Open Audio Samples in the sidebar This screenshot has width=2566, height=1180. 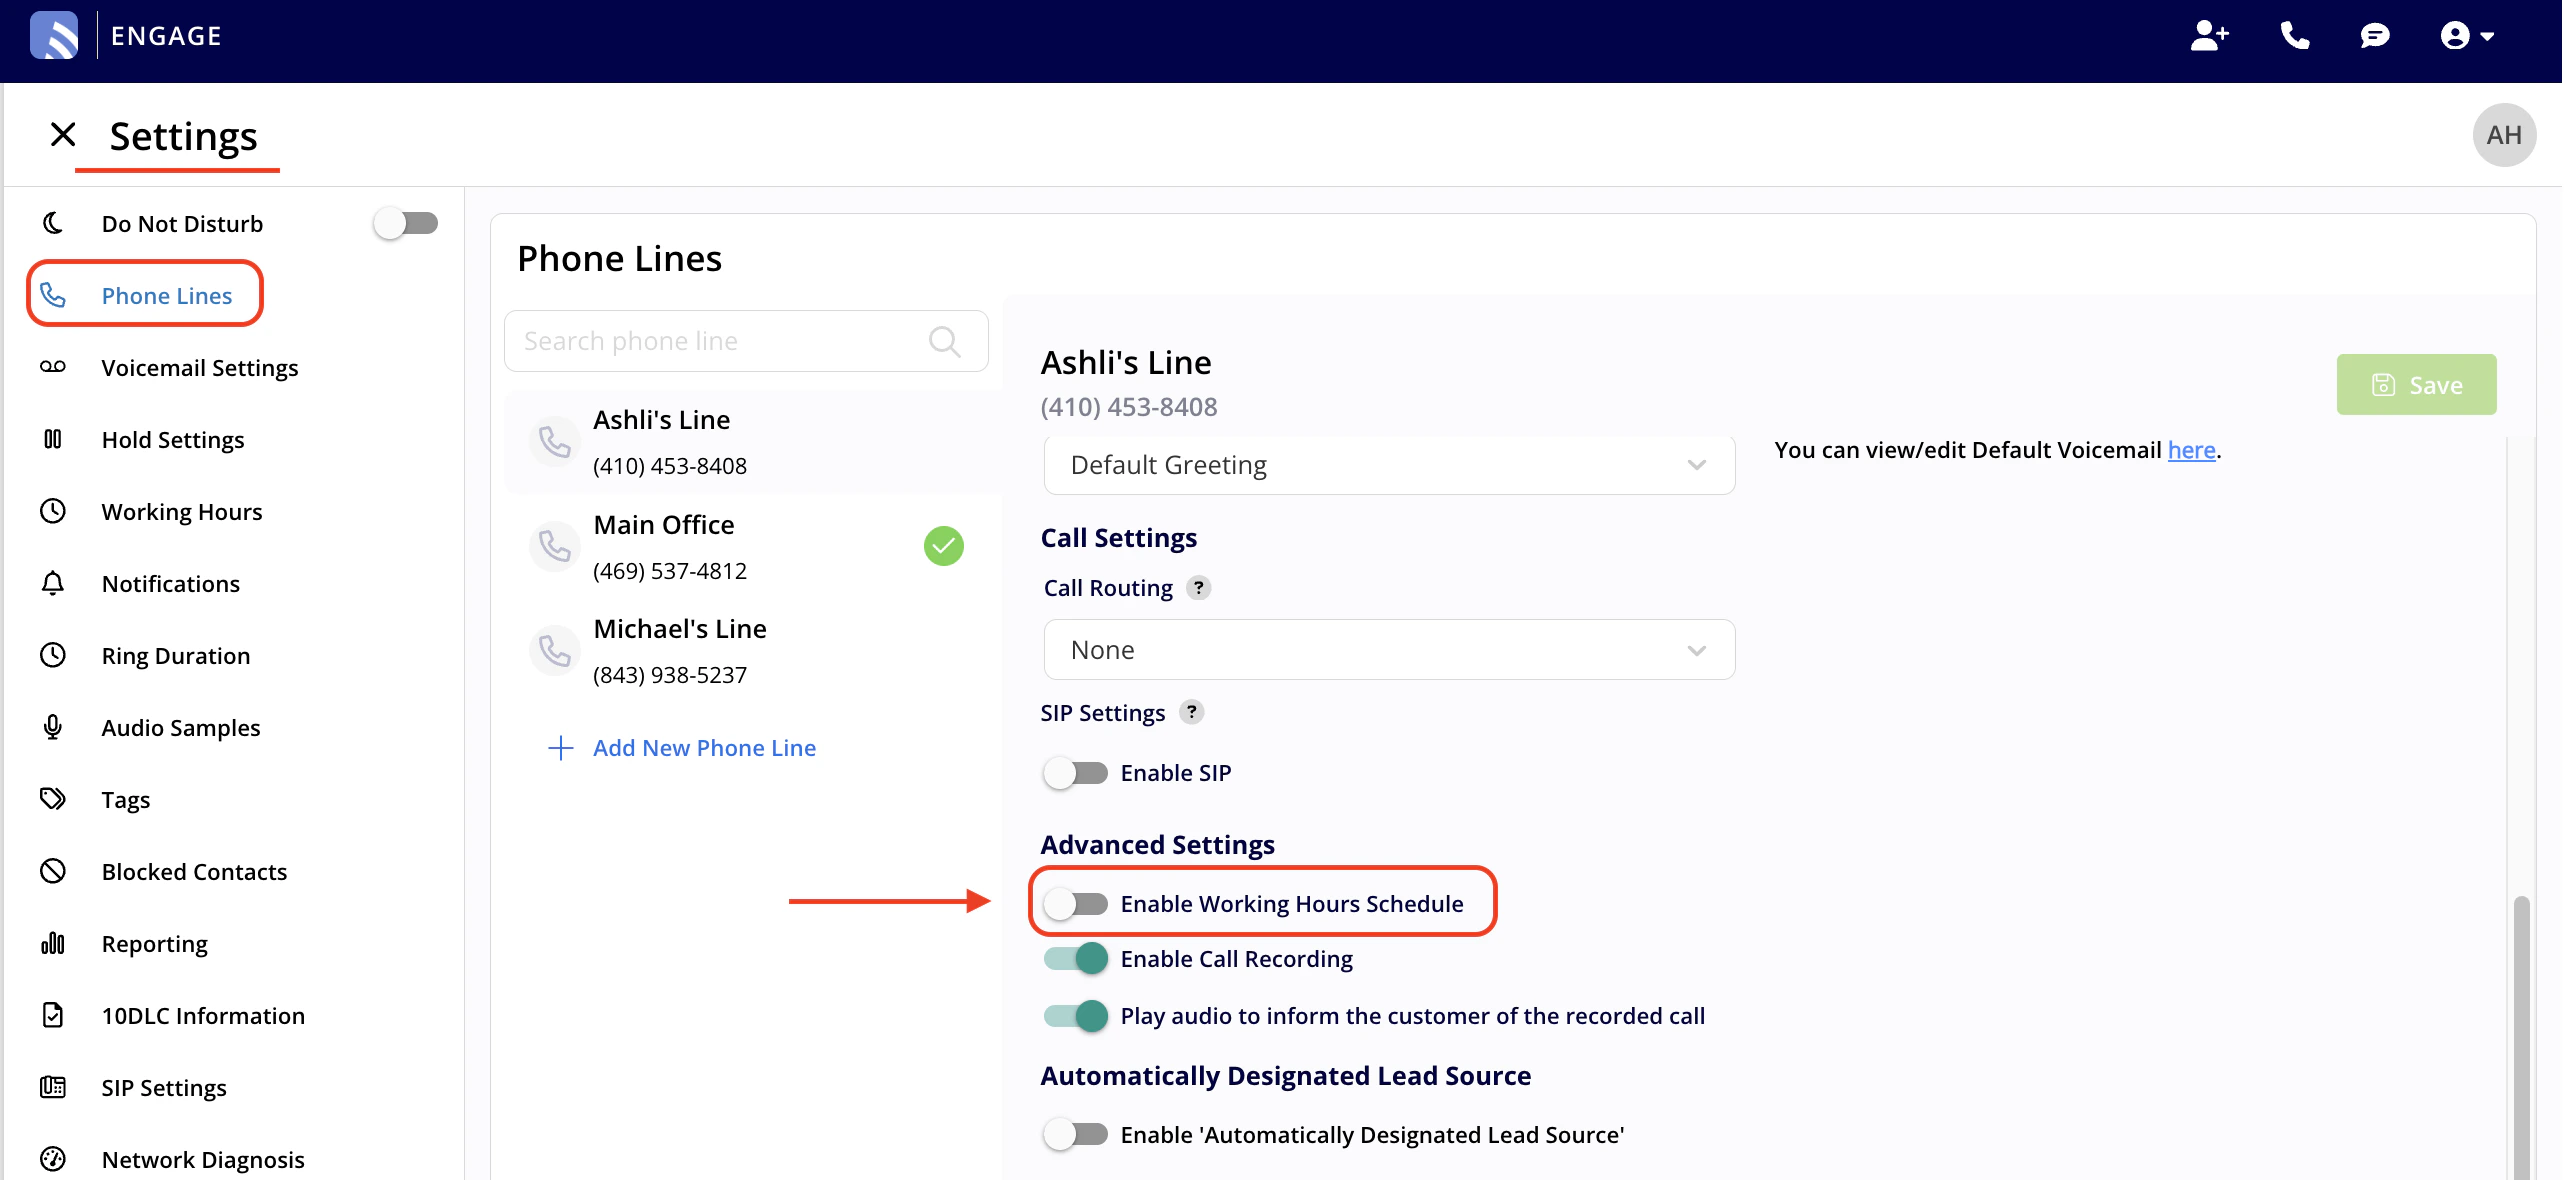point(181,727)
